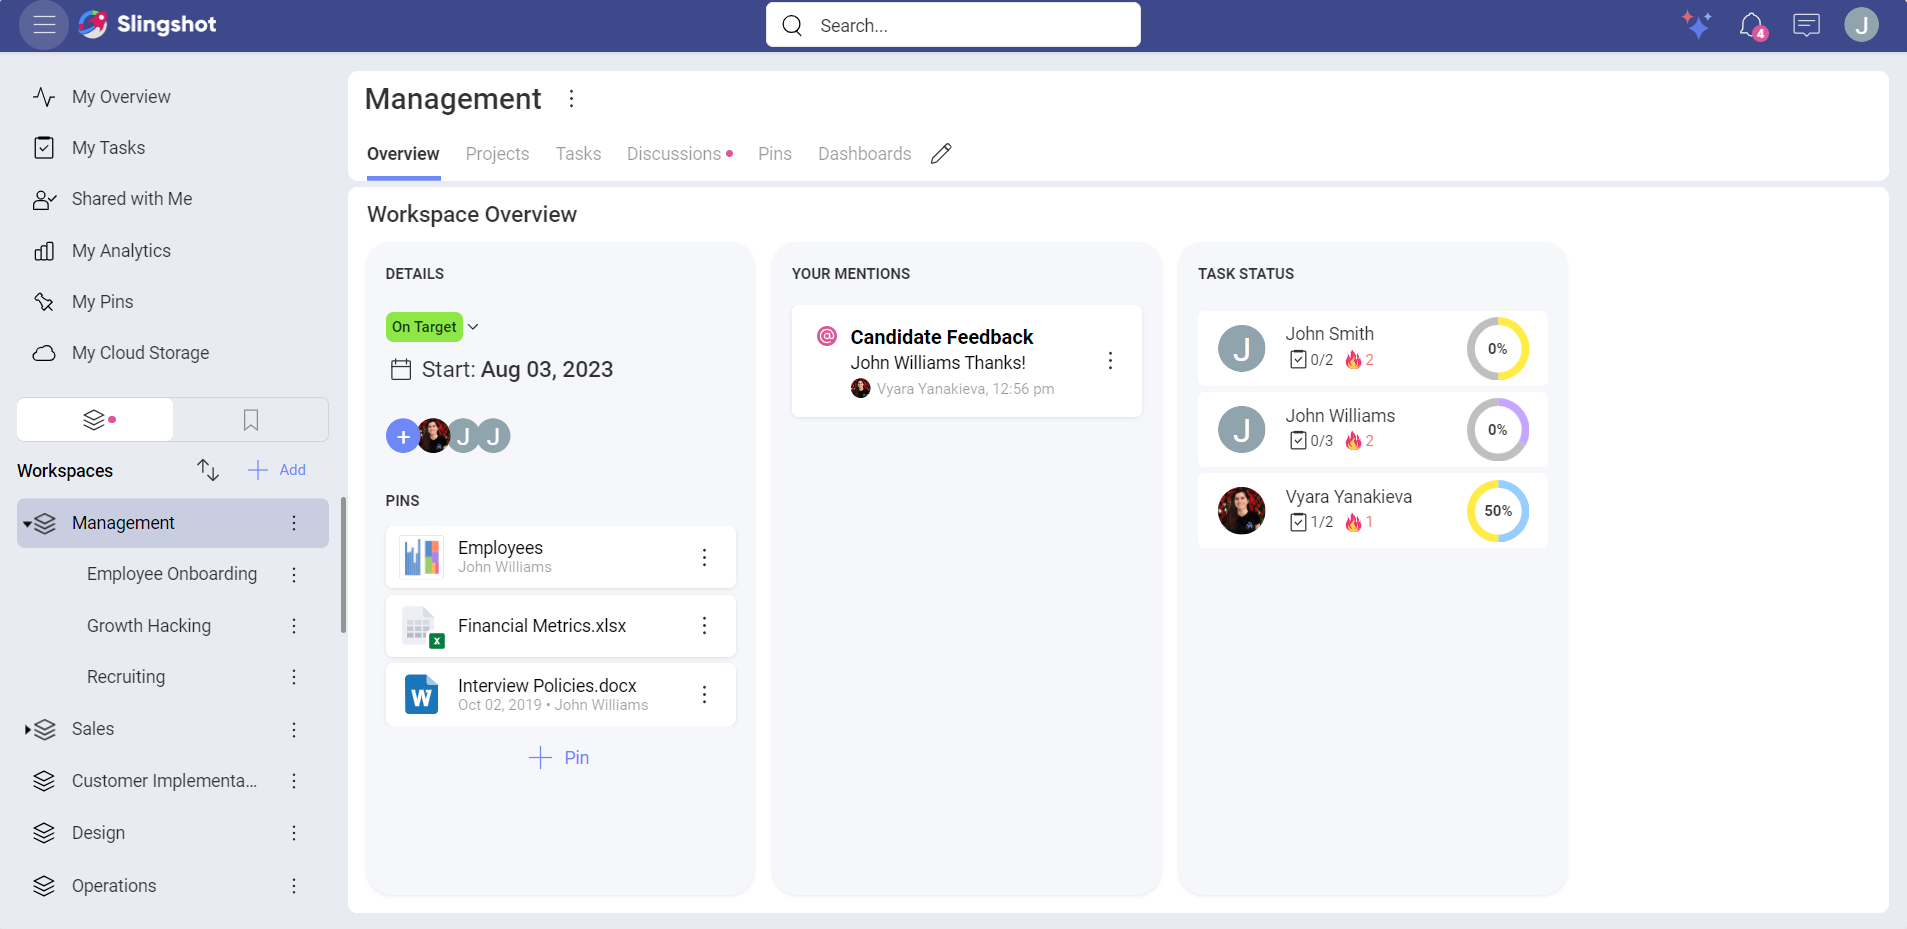The image size is (1907, 929).
Task: Open options for Customer Implementation workspace
Action: 294,781
